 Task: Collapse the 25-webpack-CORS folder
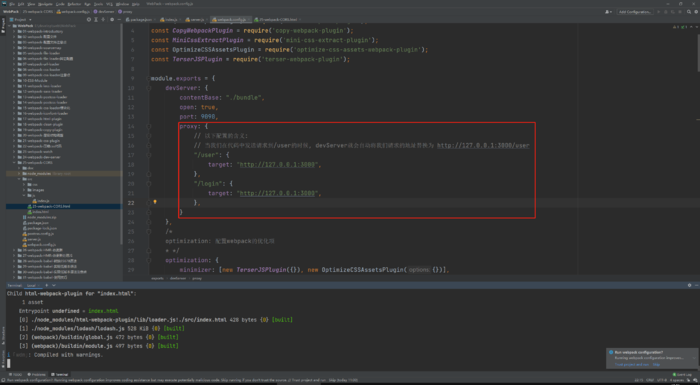14,163
